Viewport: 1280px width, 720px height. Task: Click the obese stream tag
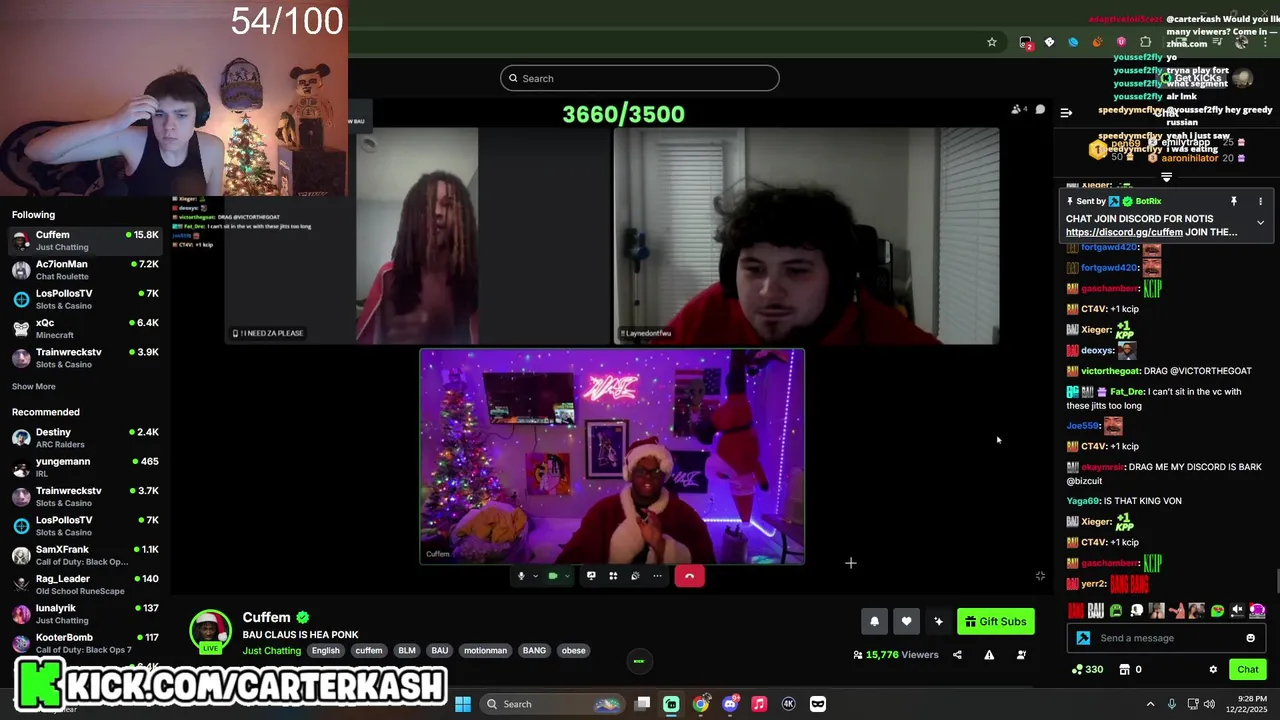tap(573, 651)
